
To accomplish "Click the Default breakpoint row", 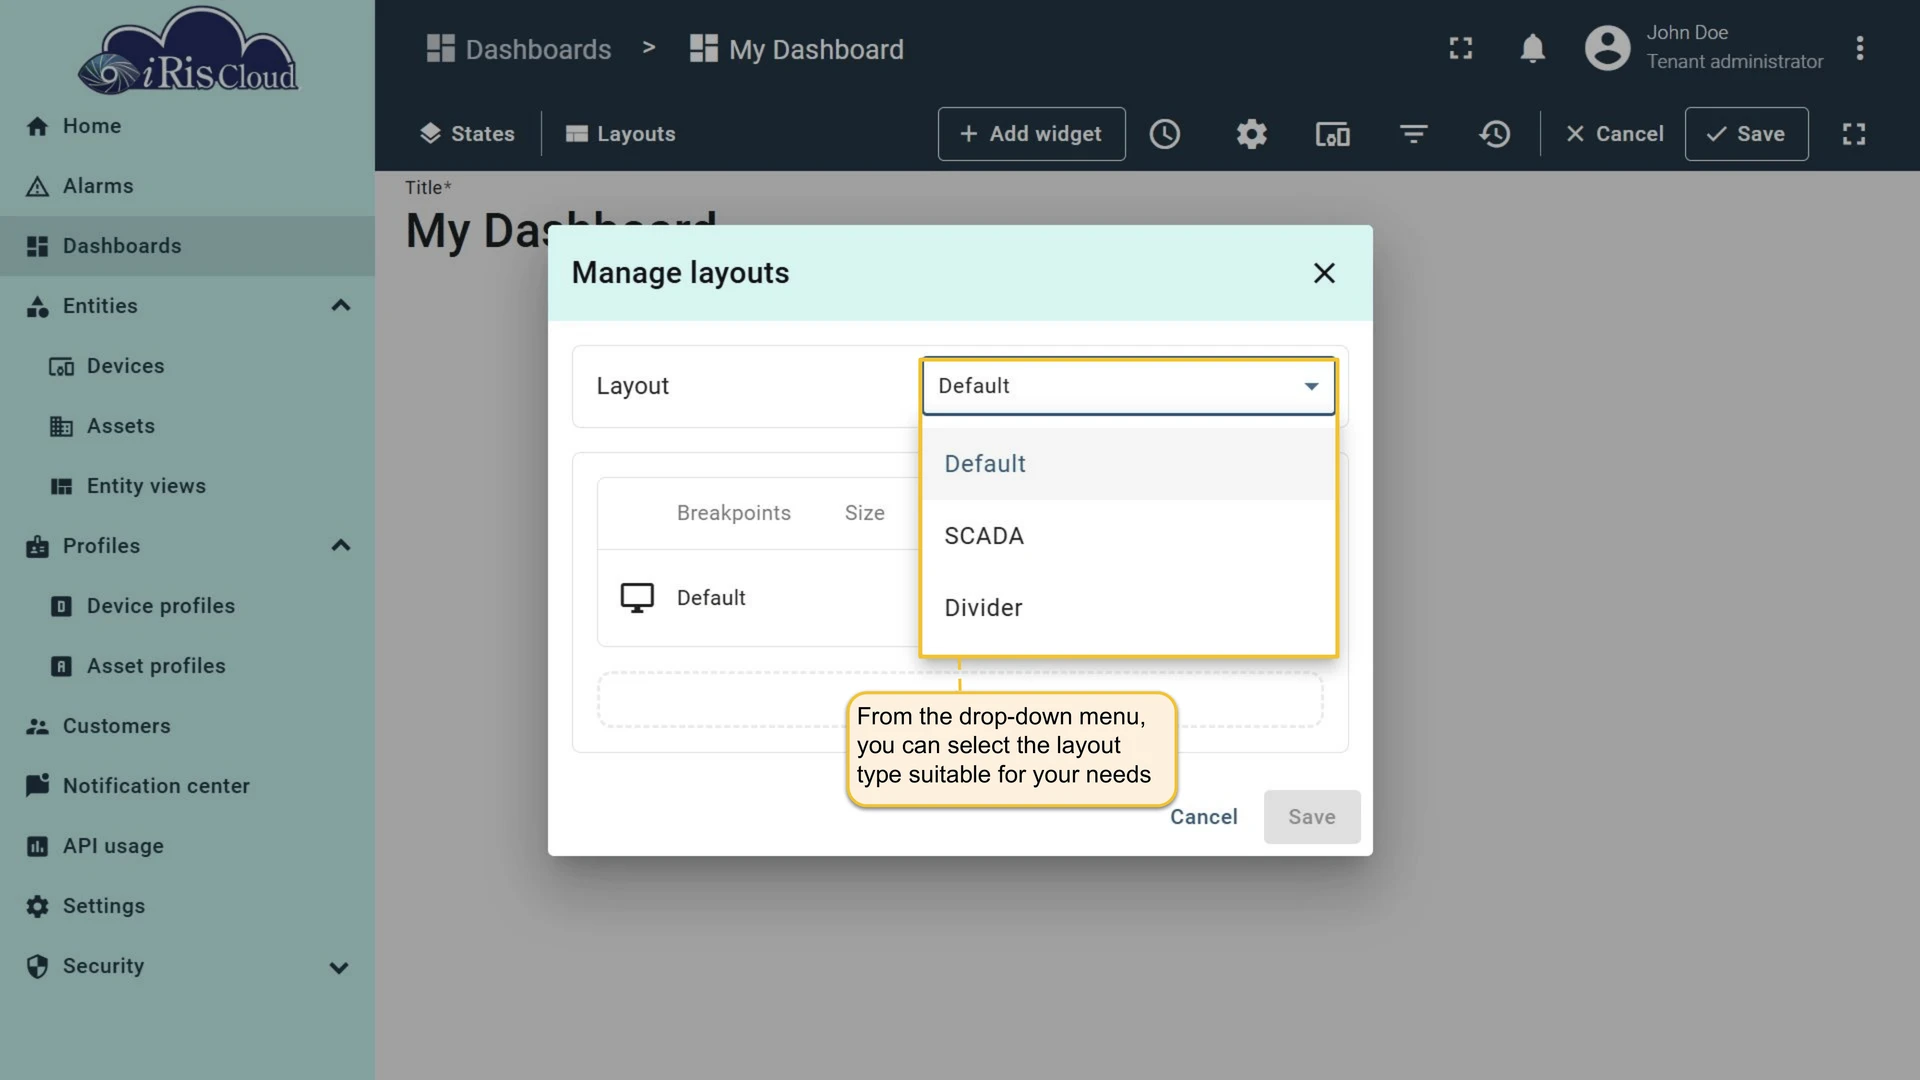I will click(759, 598).
